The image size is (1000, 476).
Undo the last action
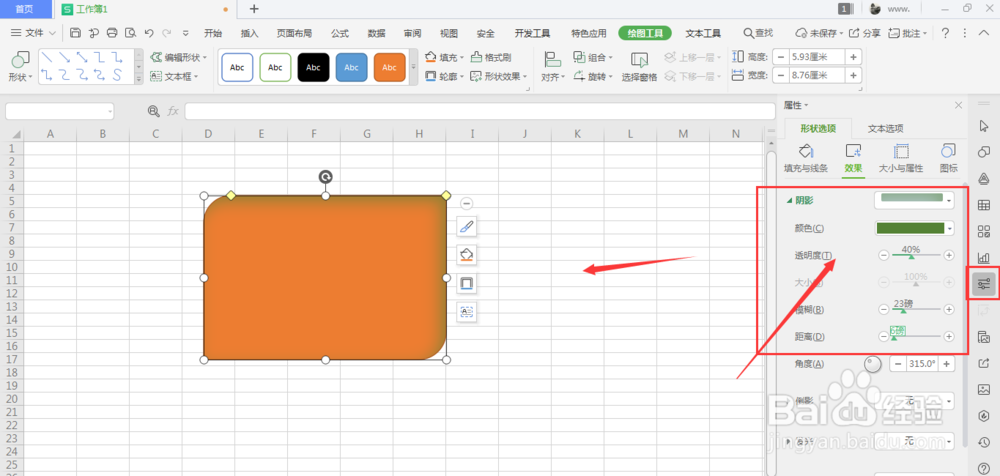149,33
